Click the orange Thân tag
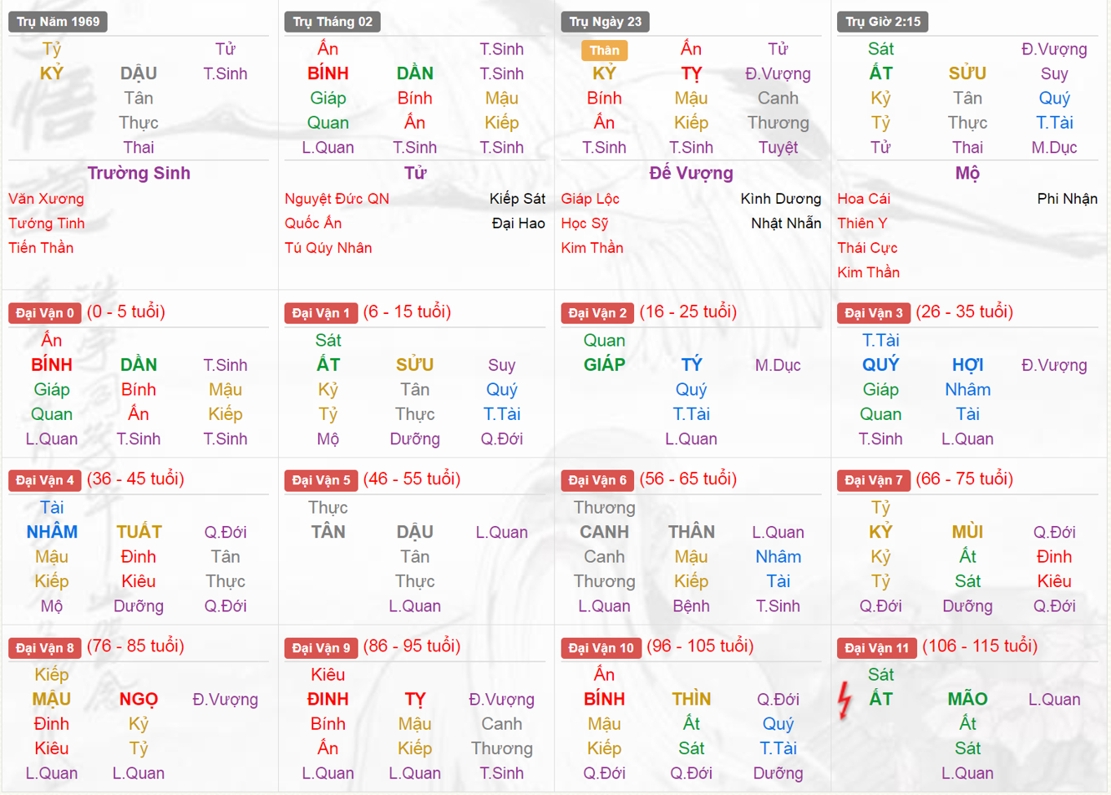 [604, 49]
